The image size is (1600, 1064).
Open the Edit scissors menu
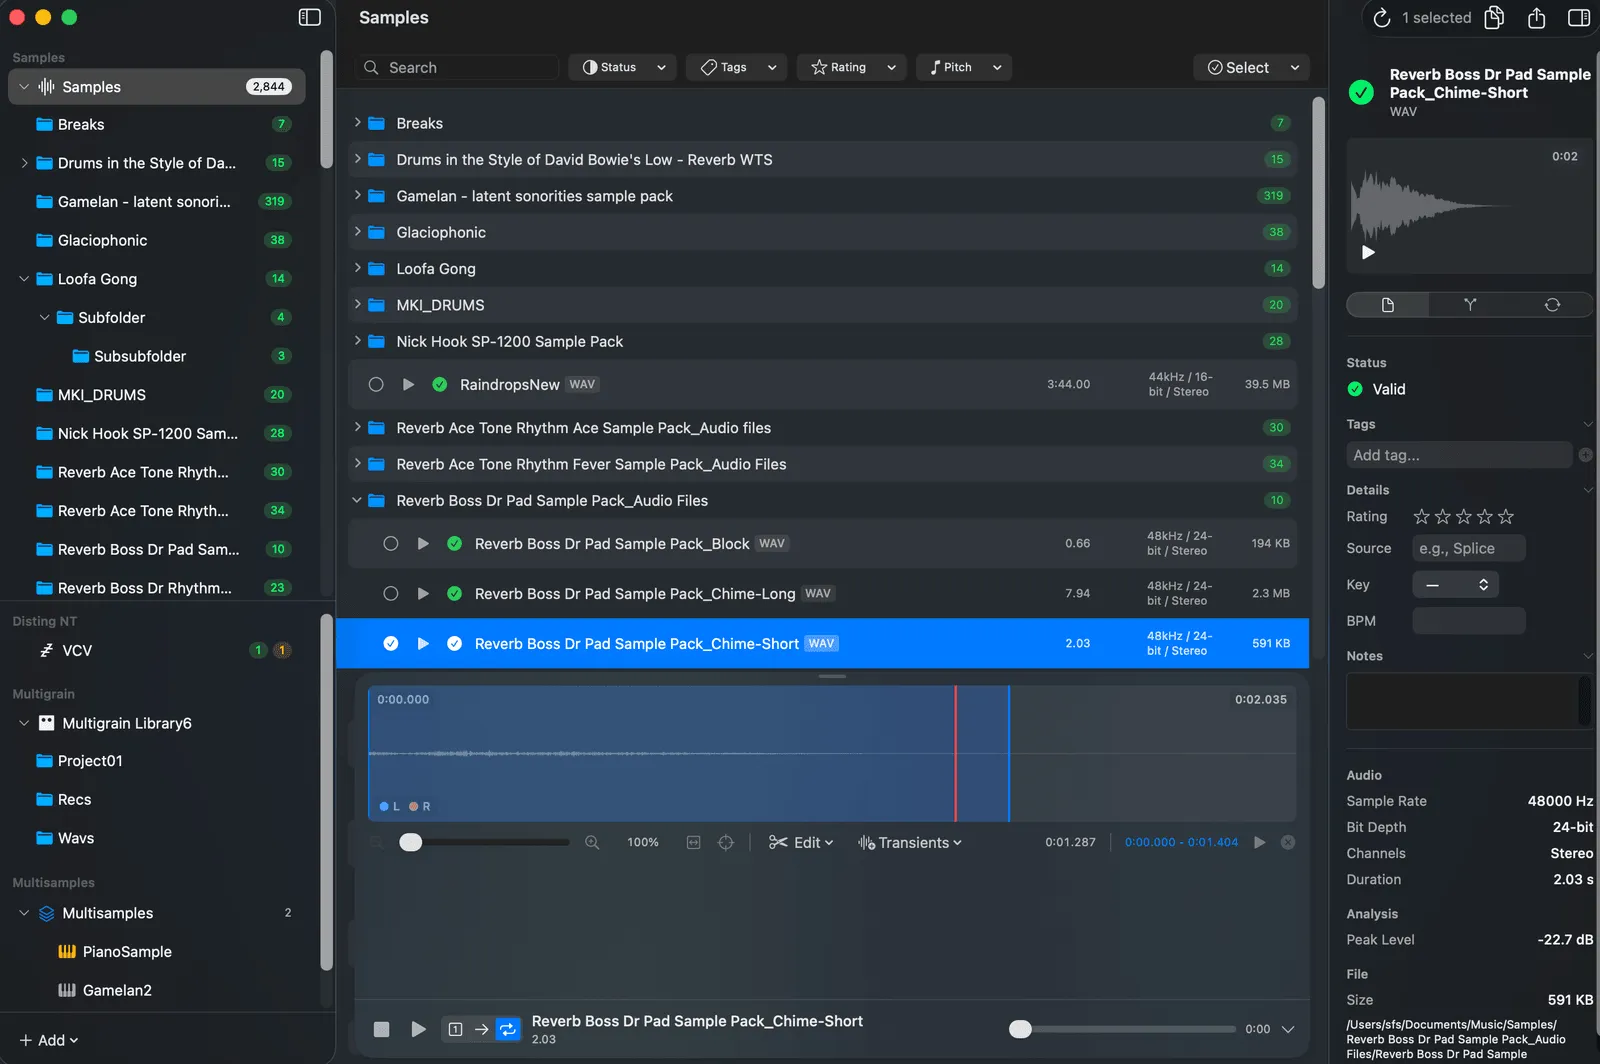pyautogui.click(x=800, y=843)
